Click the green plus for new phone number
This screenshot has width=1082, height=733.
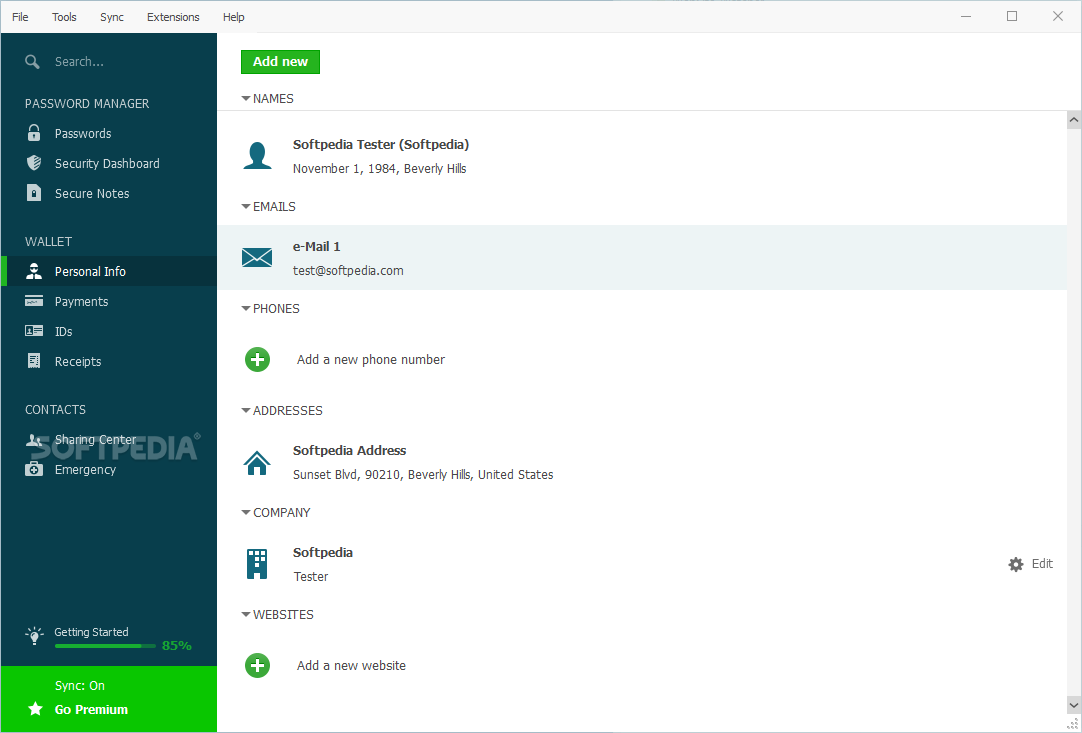[257, 360]
